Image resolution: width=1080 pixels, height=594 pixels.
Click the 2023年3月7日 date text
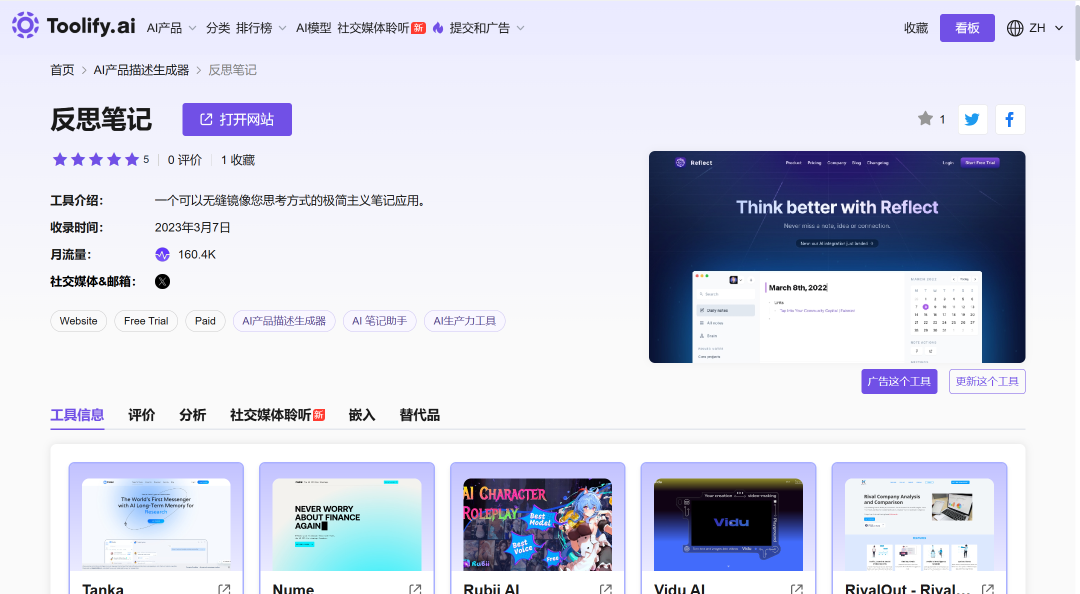[x=192, y=227]
